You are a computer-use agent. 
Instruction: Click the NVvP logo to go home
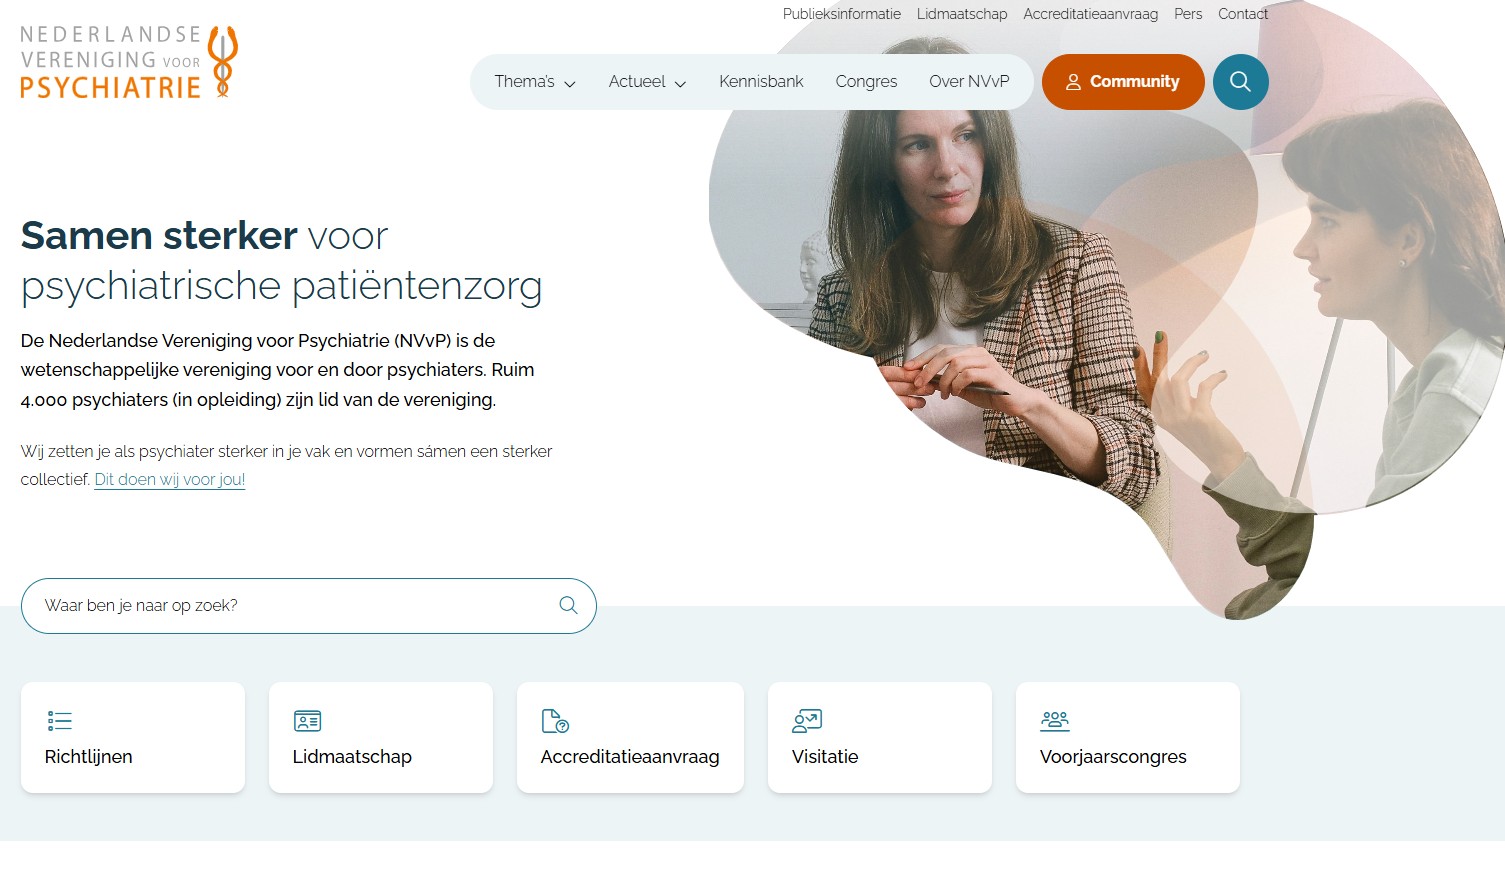click(129, 62)
